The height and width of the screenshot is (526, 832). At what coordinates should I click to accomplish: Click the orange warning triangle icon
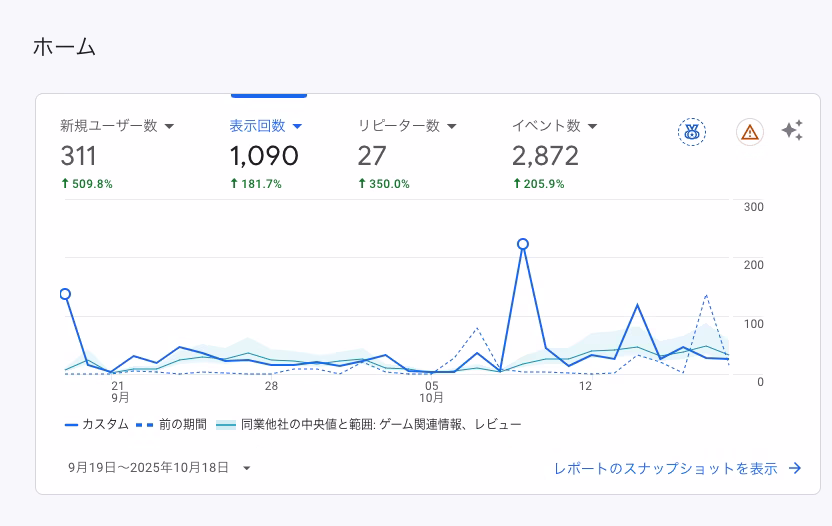pos(749,131)
